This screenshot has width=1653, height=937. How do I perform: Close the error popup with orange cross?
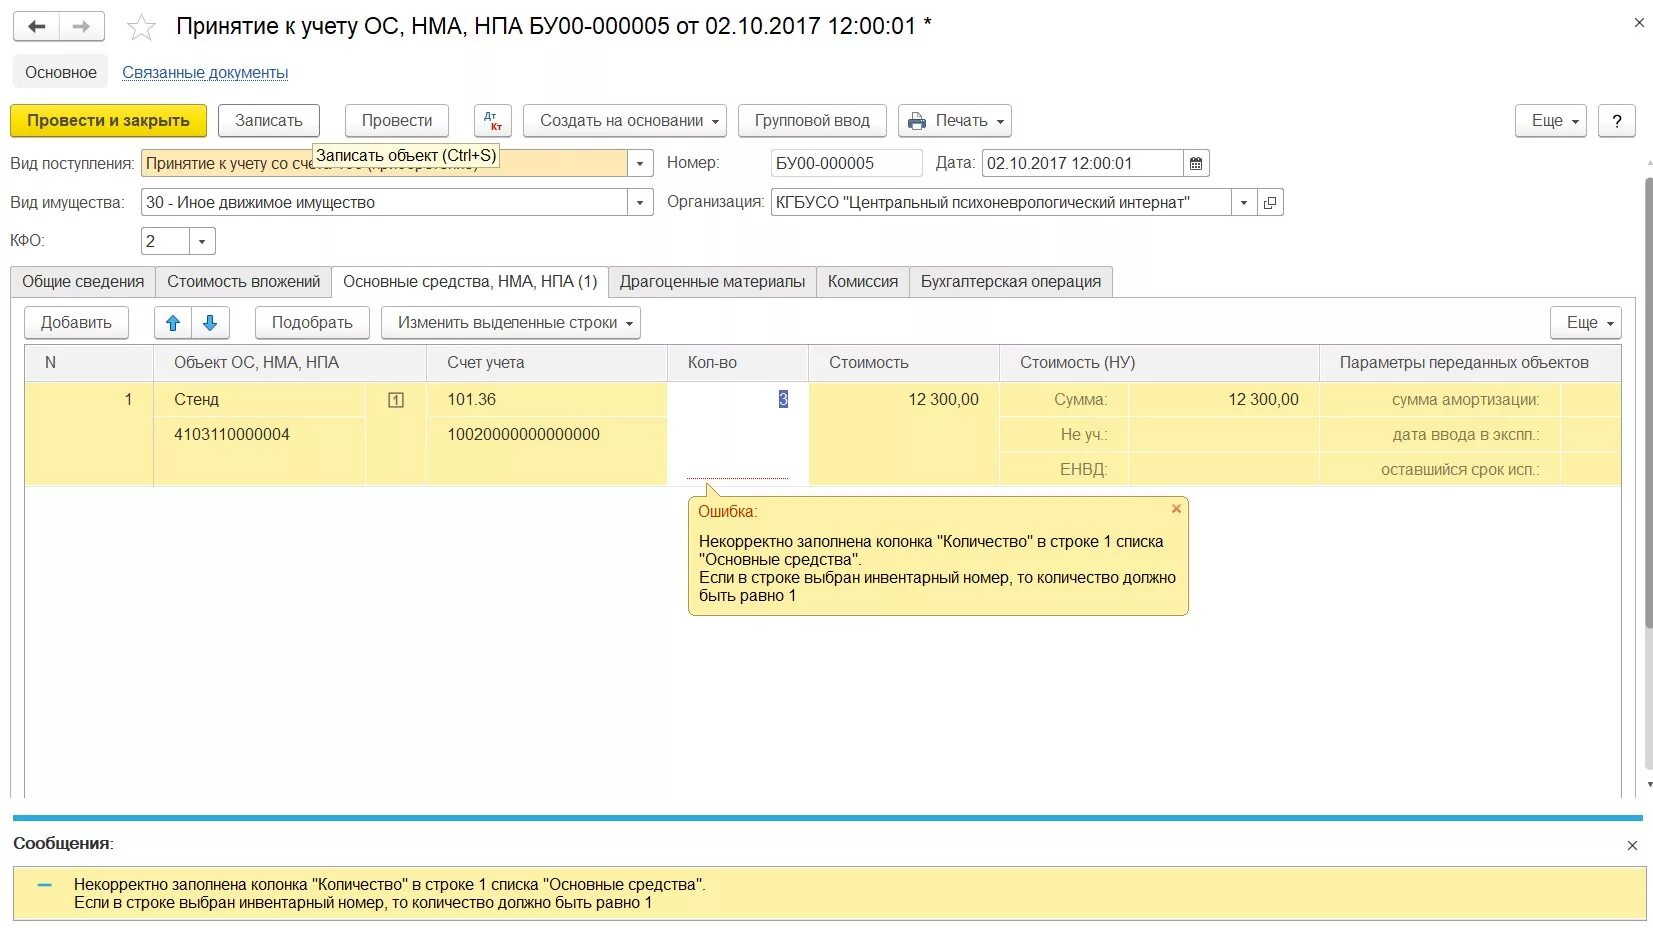click(1176, 509)
